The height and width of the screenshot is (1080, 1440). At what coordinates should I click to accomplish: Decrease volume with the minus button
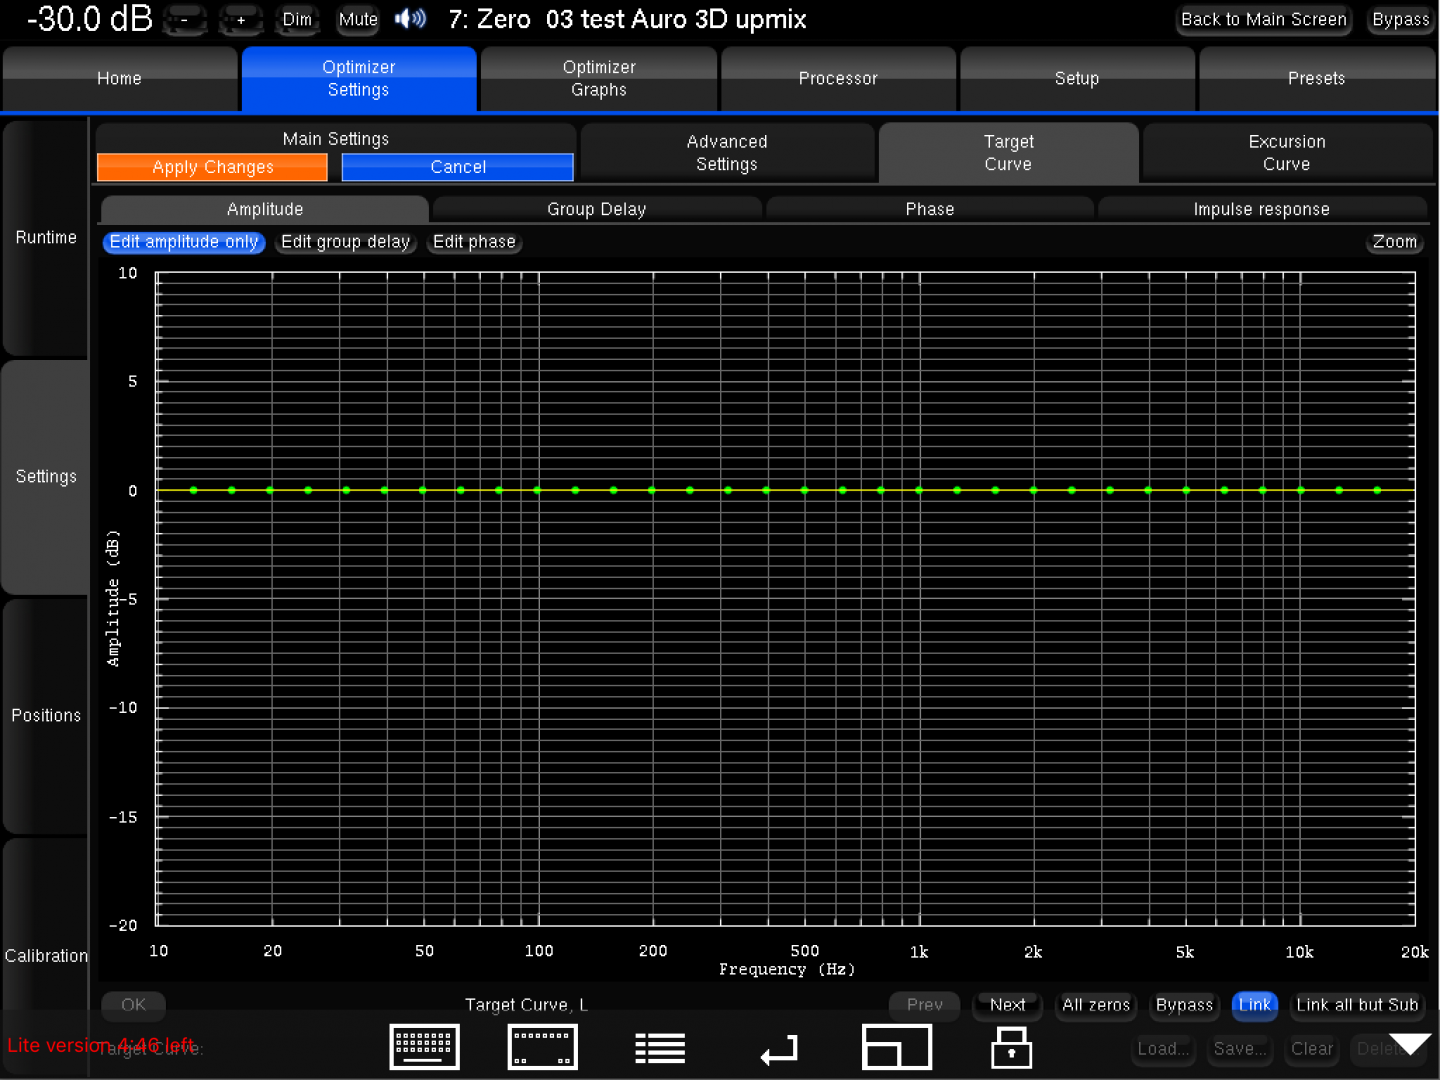pyautogui.click(x=185, y=20)
